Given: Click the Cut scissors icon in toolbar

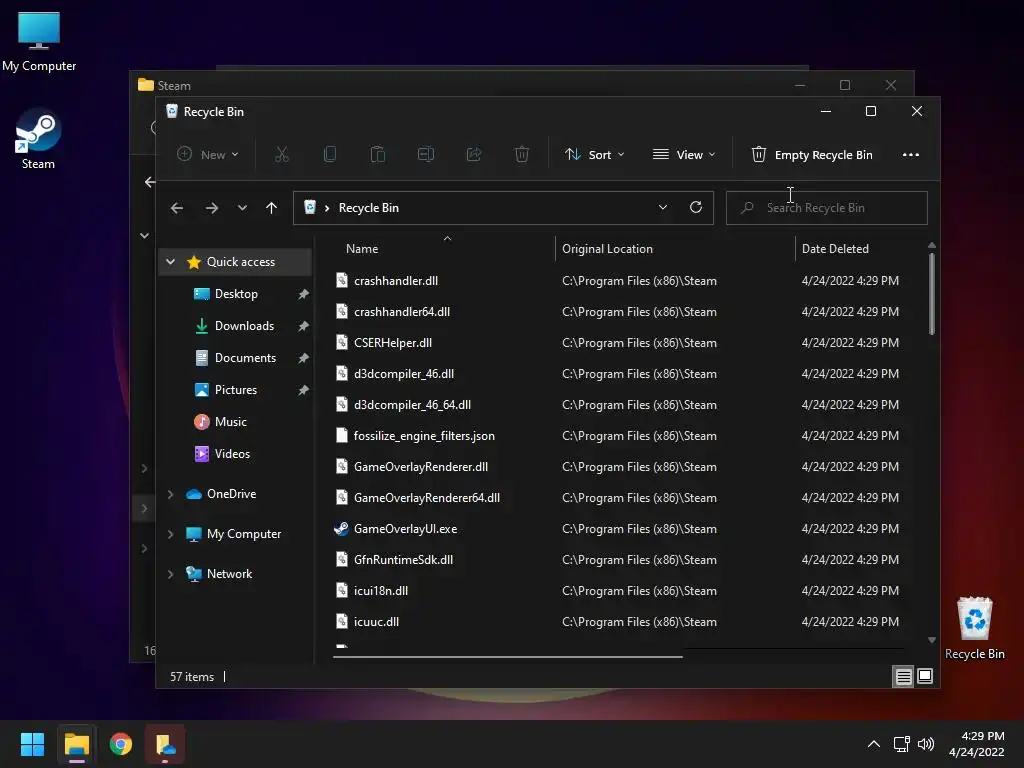Looking at the screenshot, I should [x=281, y=155].
